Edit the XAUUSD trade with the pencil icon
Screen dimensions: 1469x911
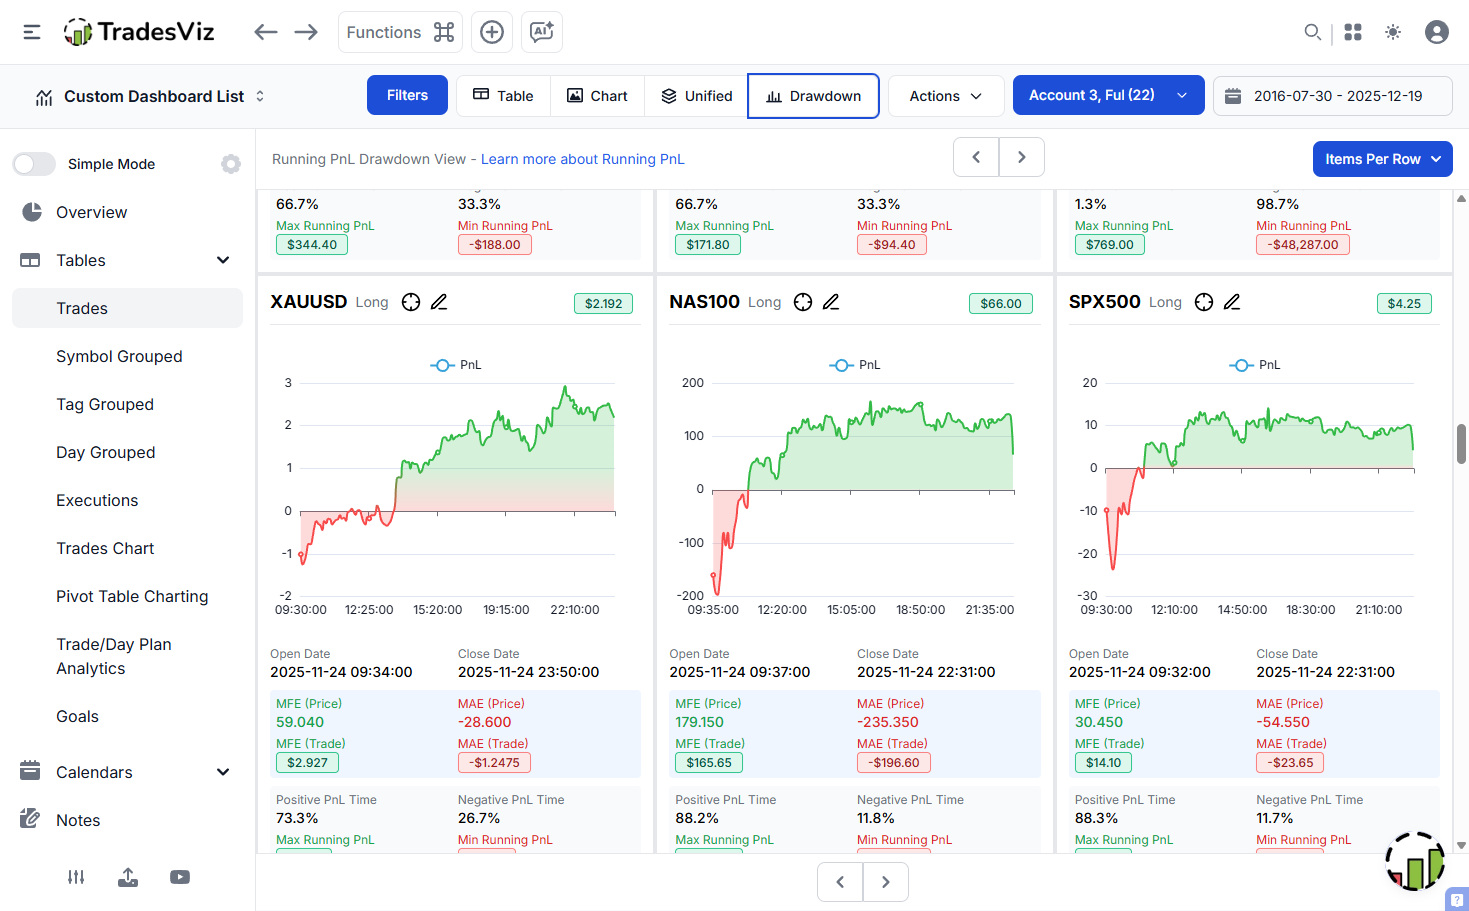coord(441,301)
